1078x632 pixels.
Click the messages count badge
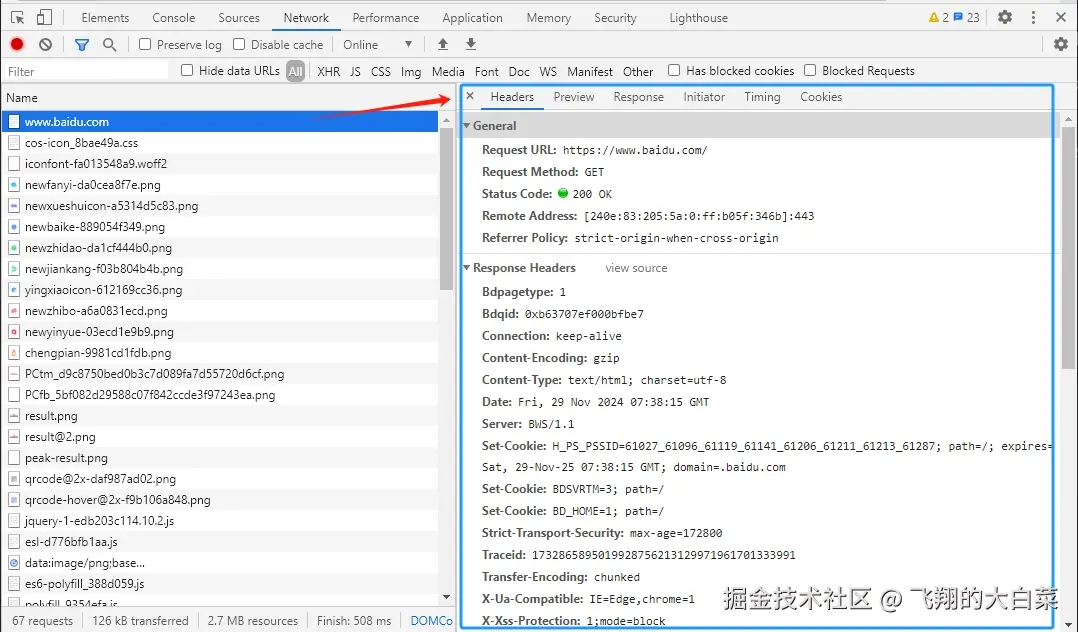(966, 17)
